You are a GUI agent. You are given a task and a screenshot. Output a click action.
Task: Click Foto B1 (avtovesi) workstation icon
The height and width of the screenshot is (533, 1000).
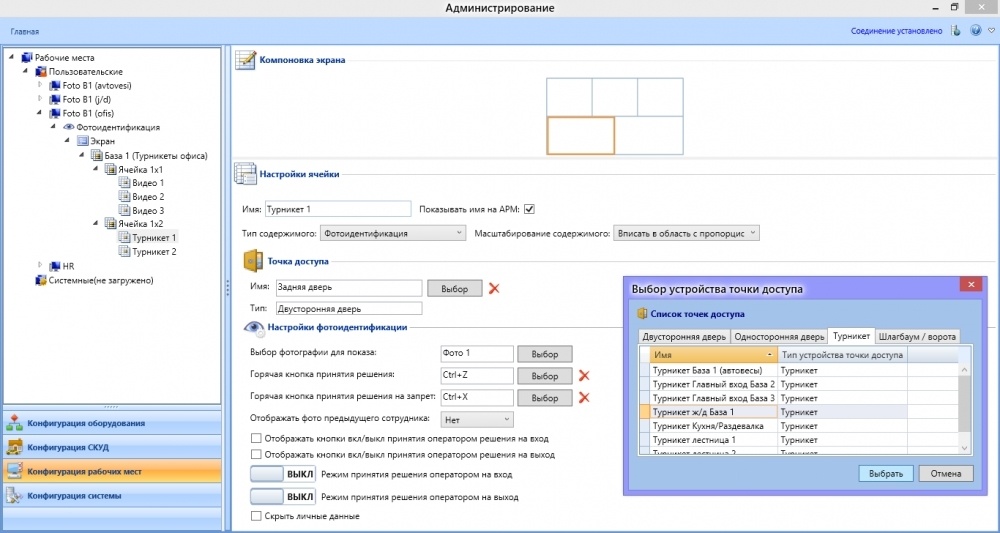55,85
